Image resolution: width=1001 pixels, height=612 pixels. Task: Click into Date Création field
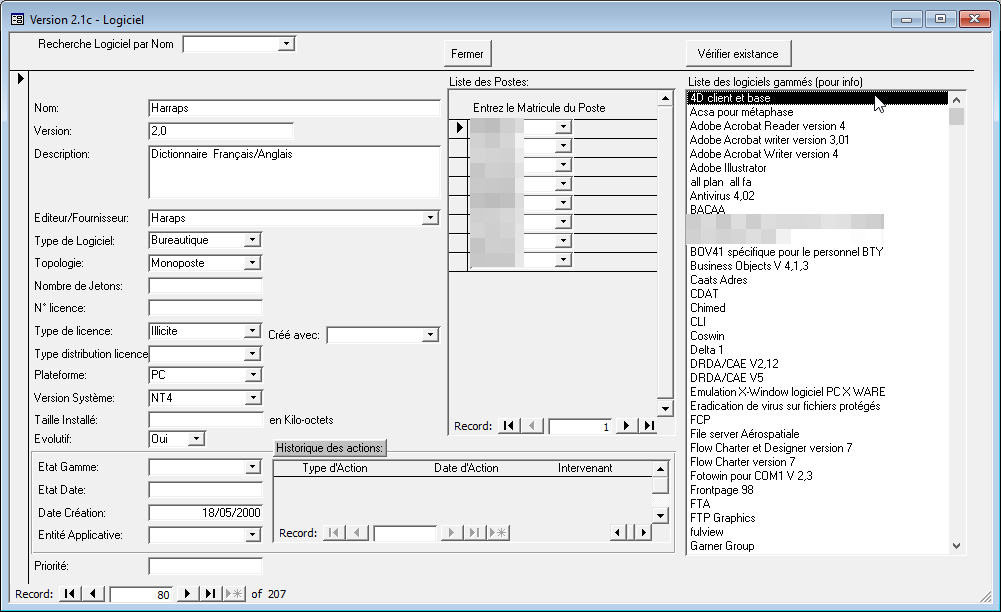[x=205, y=512]
